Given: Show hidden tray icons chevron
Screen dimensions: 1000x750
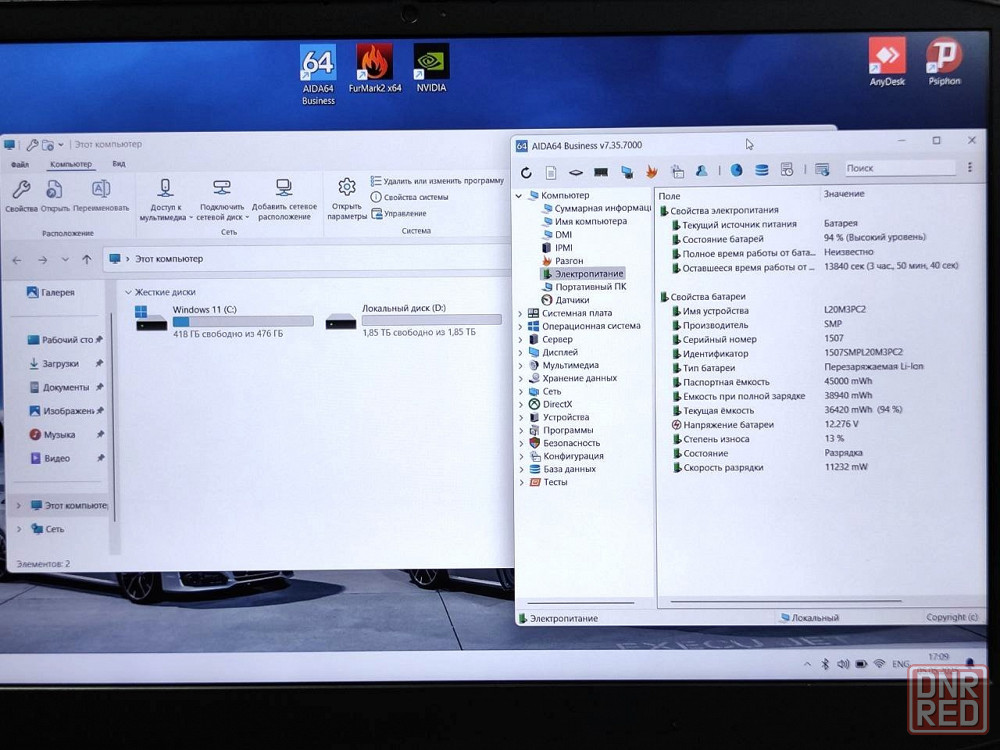Looking at the screenshot, I should (807, 664).
